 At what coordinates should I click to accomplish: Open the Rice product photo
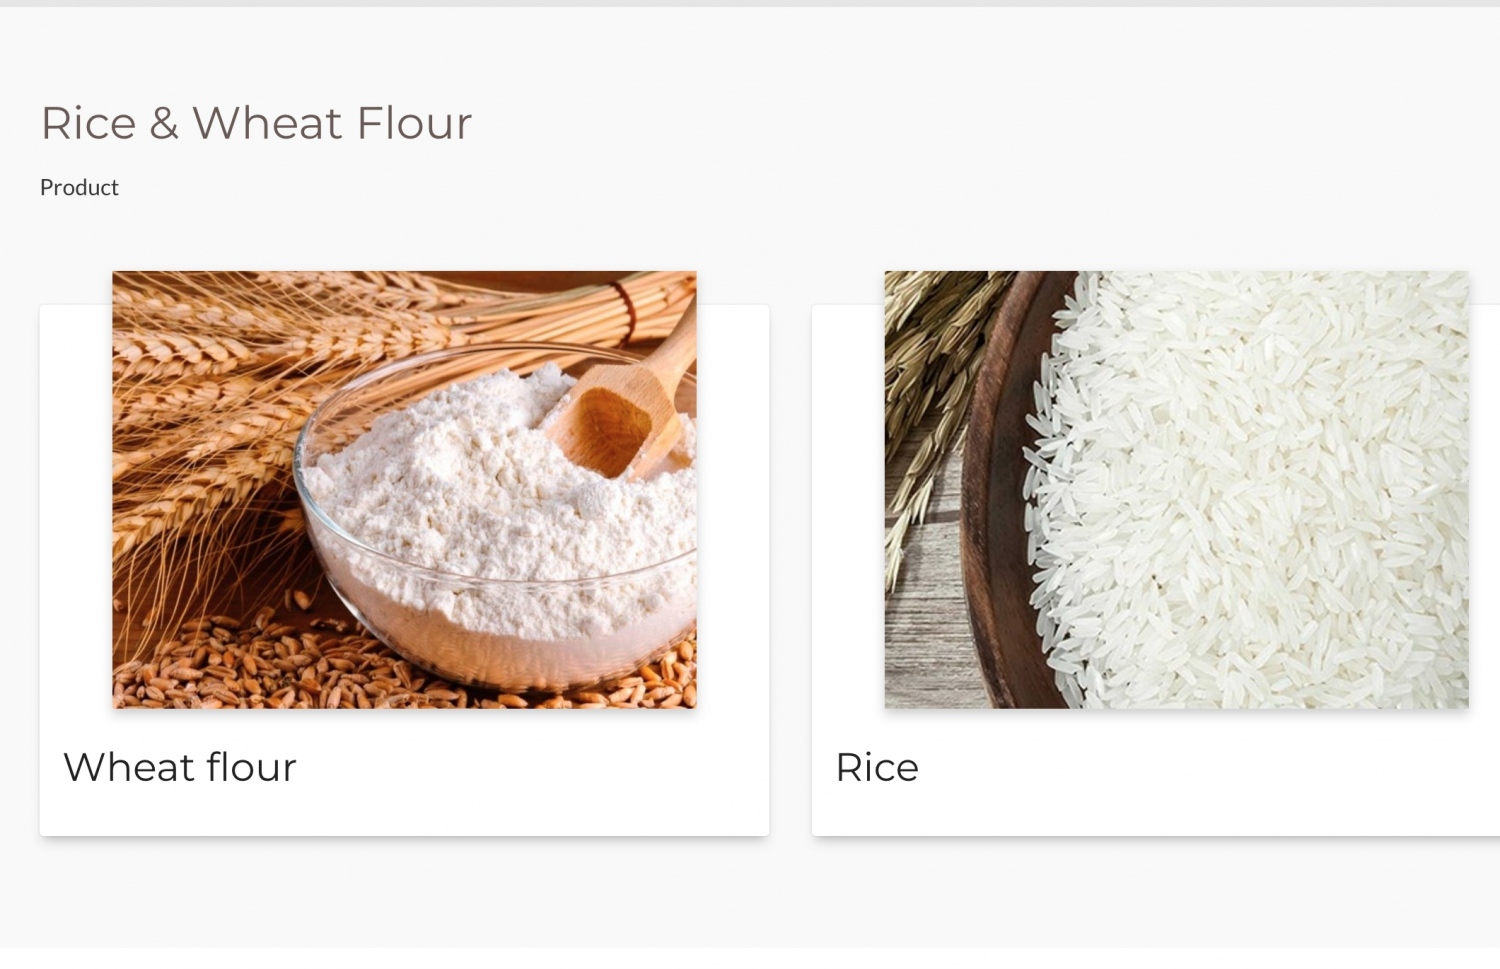(x=1176, y=489)
